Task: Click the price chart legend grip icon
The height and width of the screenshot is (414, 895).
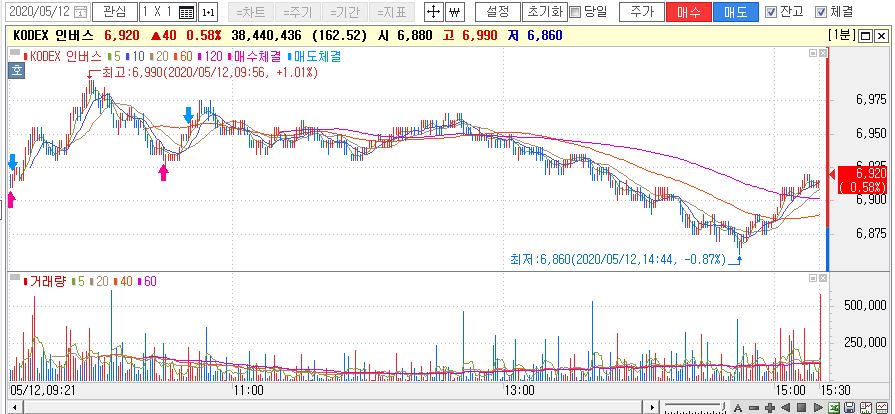Action: coord(15,53)
